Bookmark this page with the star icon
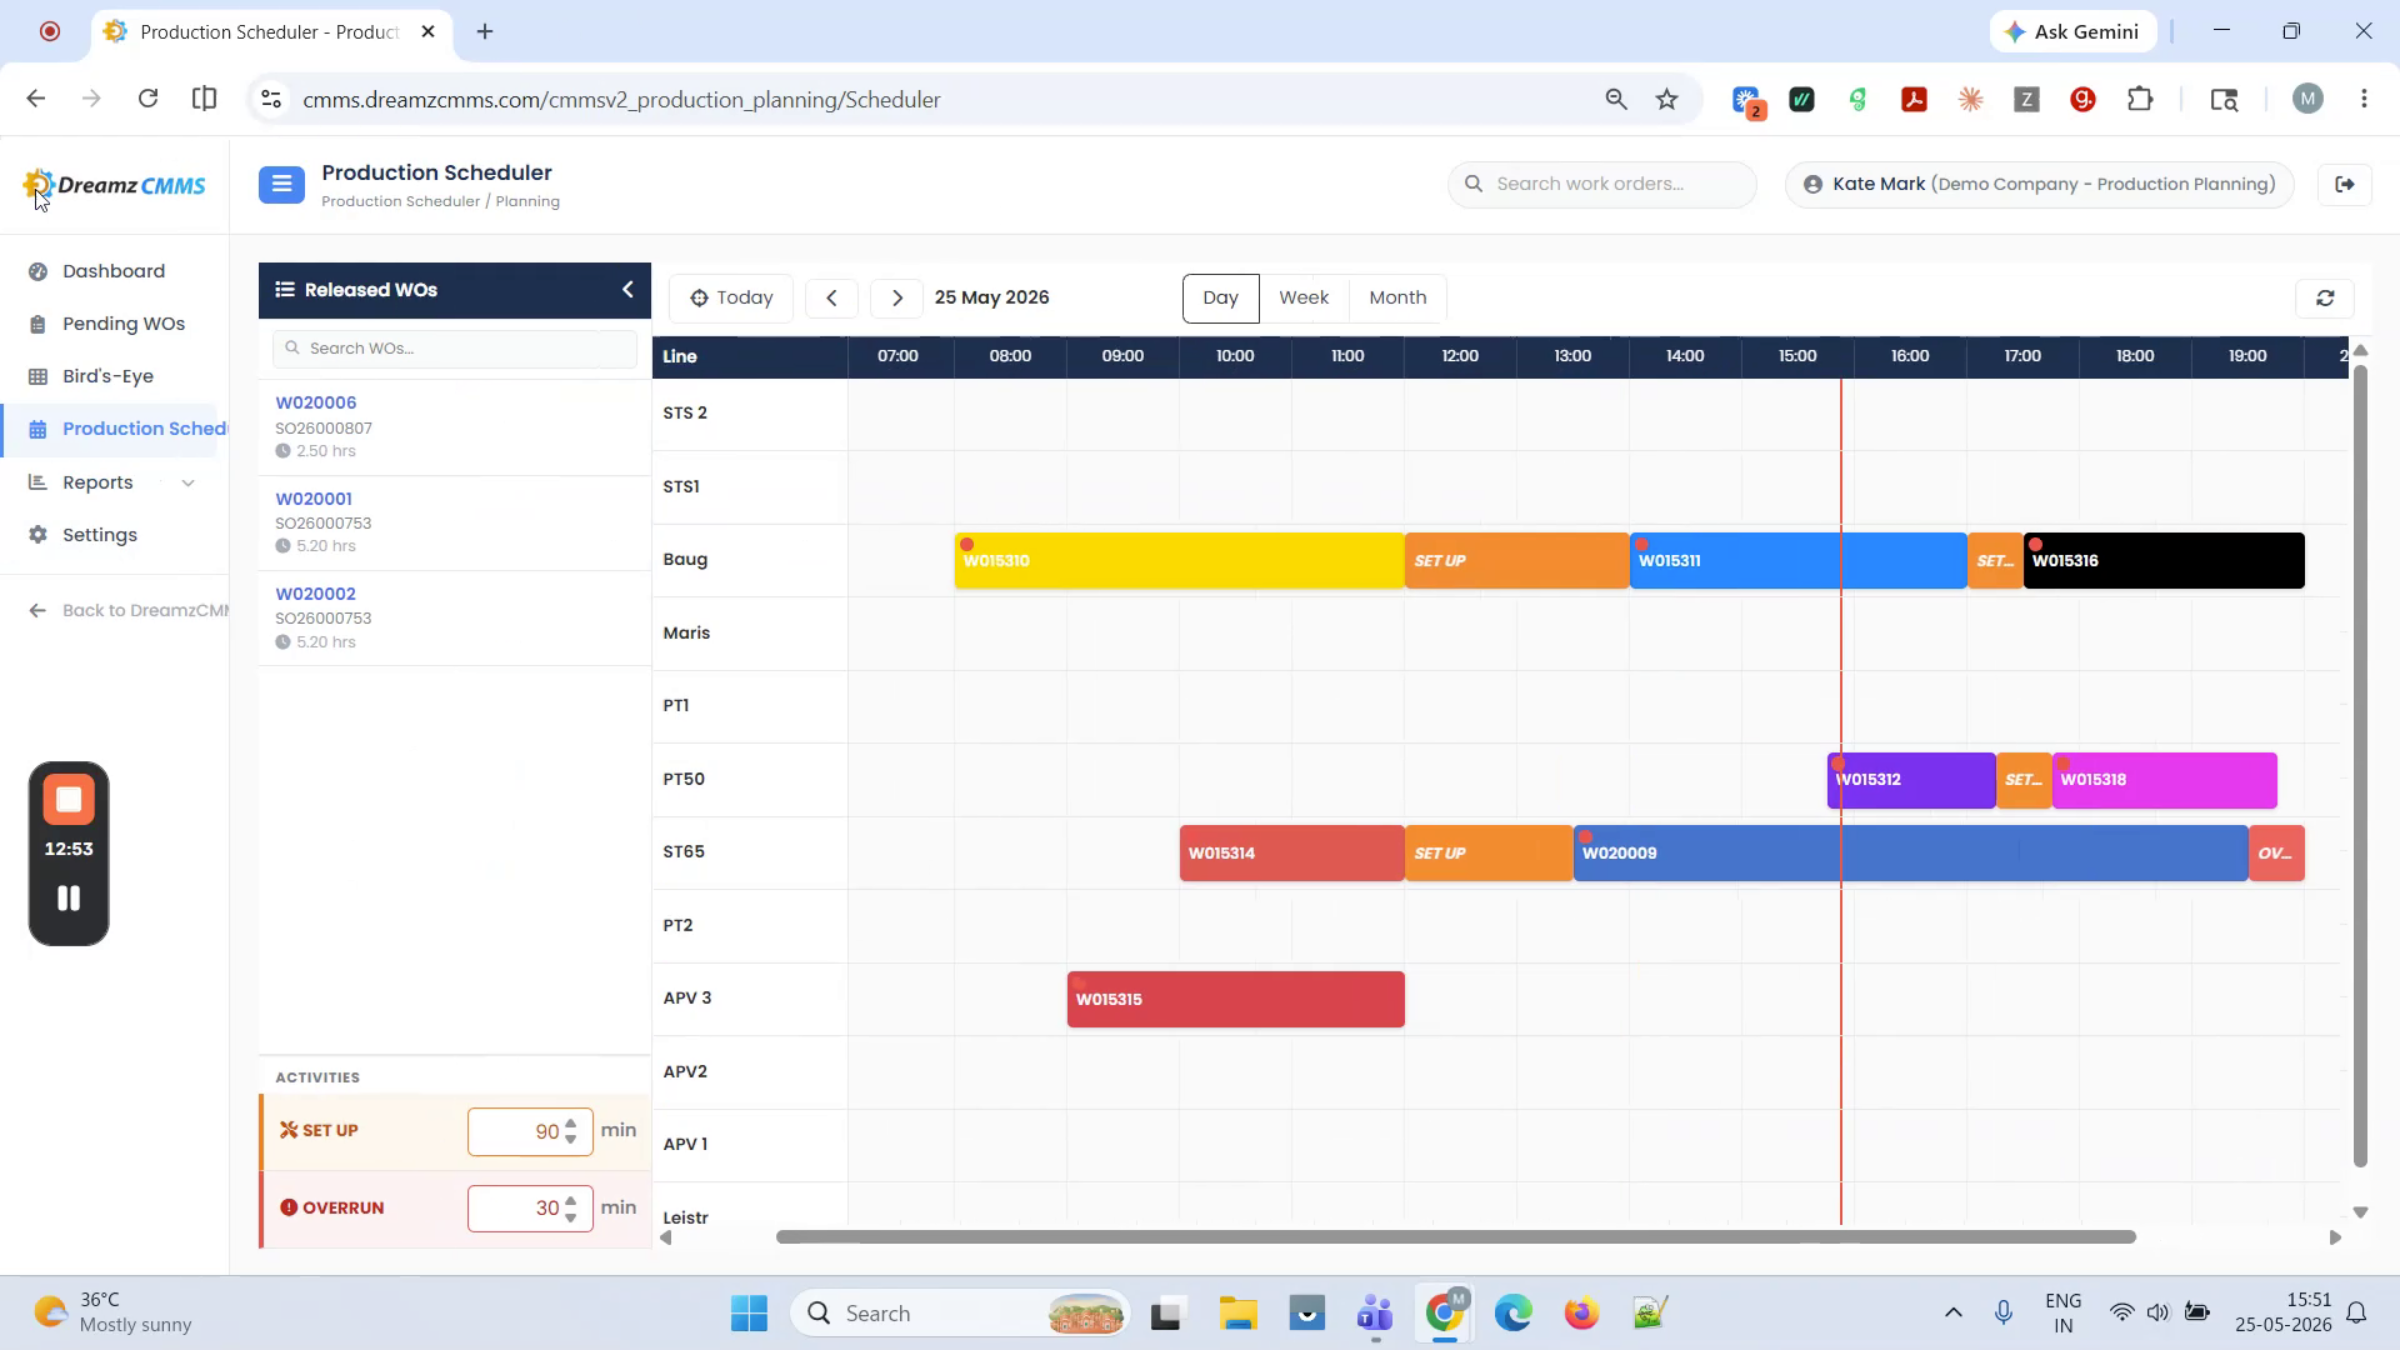Viewport: 2400px width, 1350px height. pyautogui.click(x=1666, y=99)
